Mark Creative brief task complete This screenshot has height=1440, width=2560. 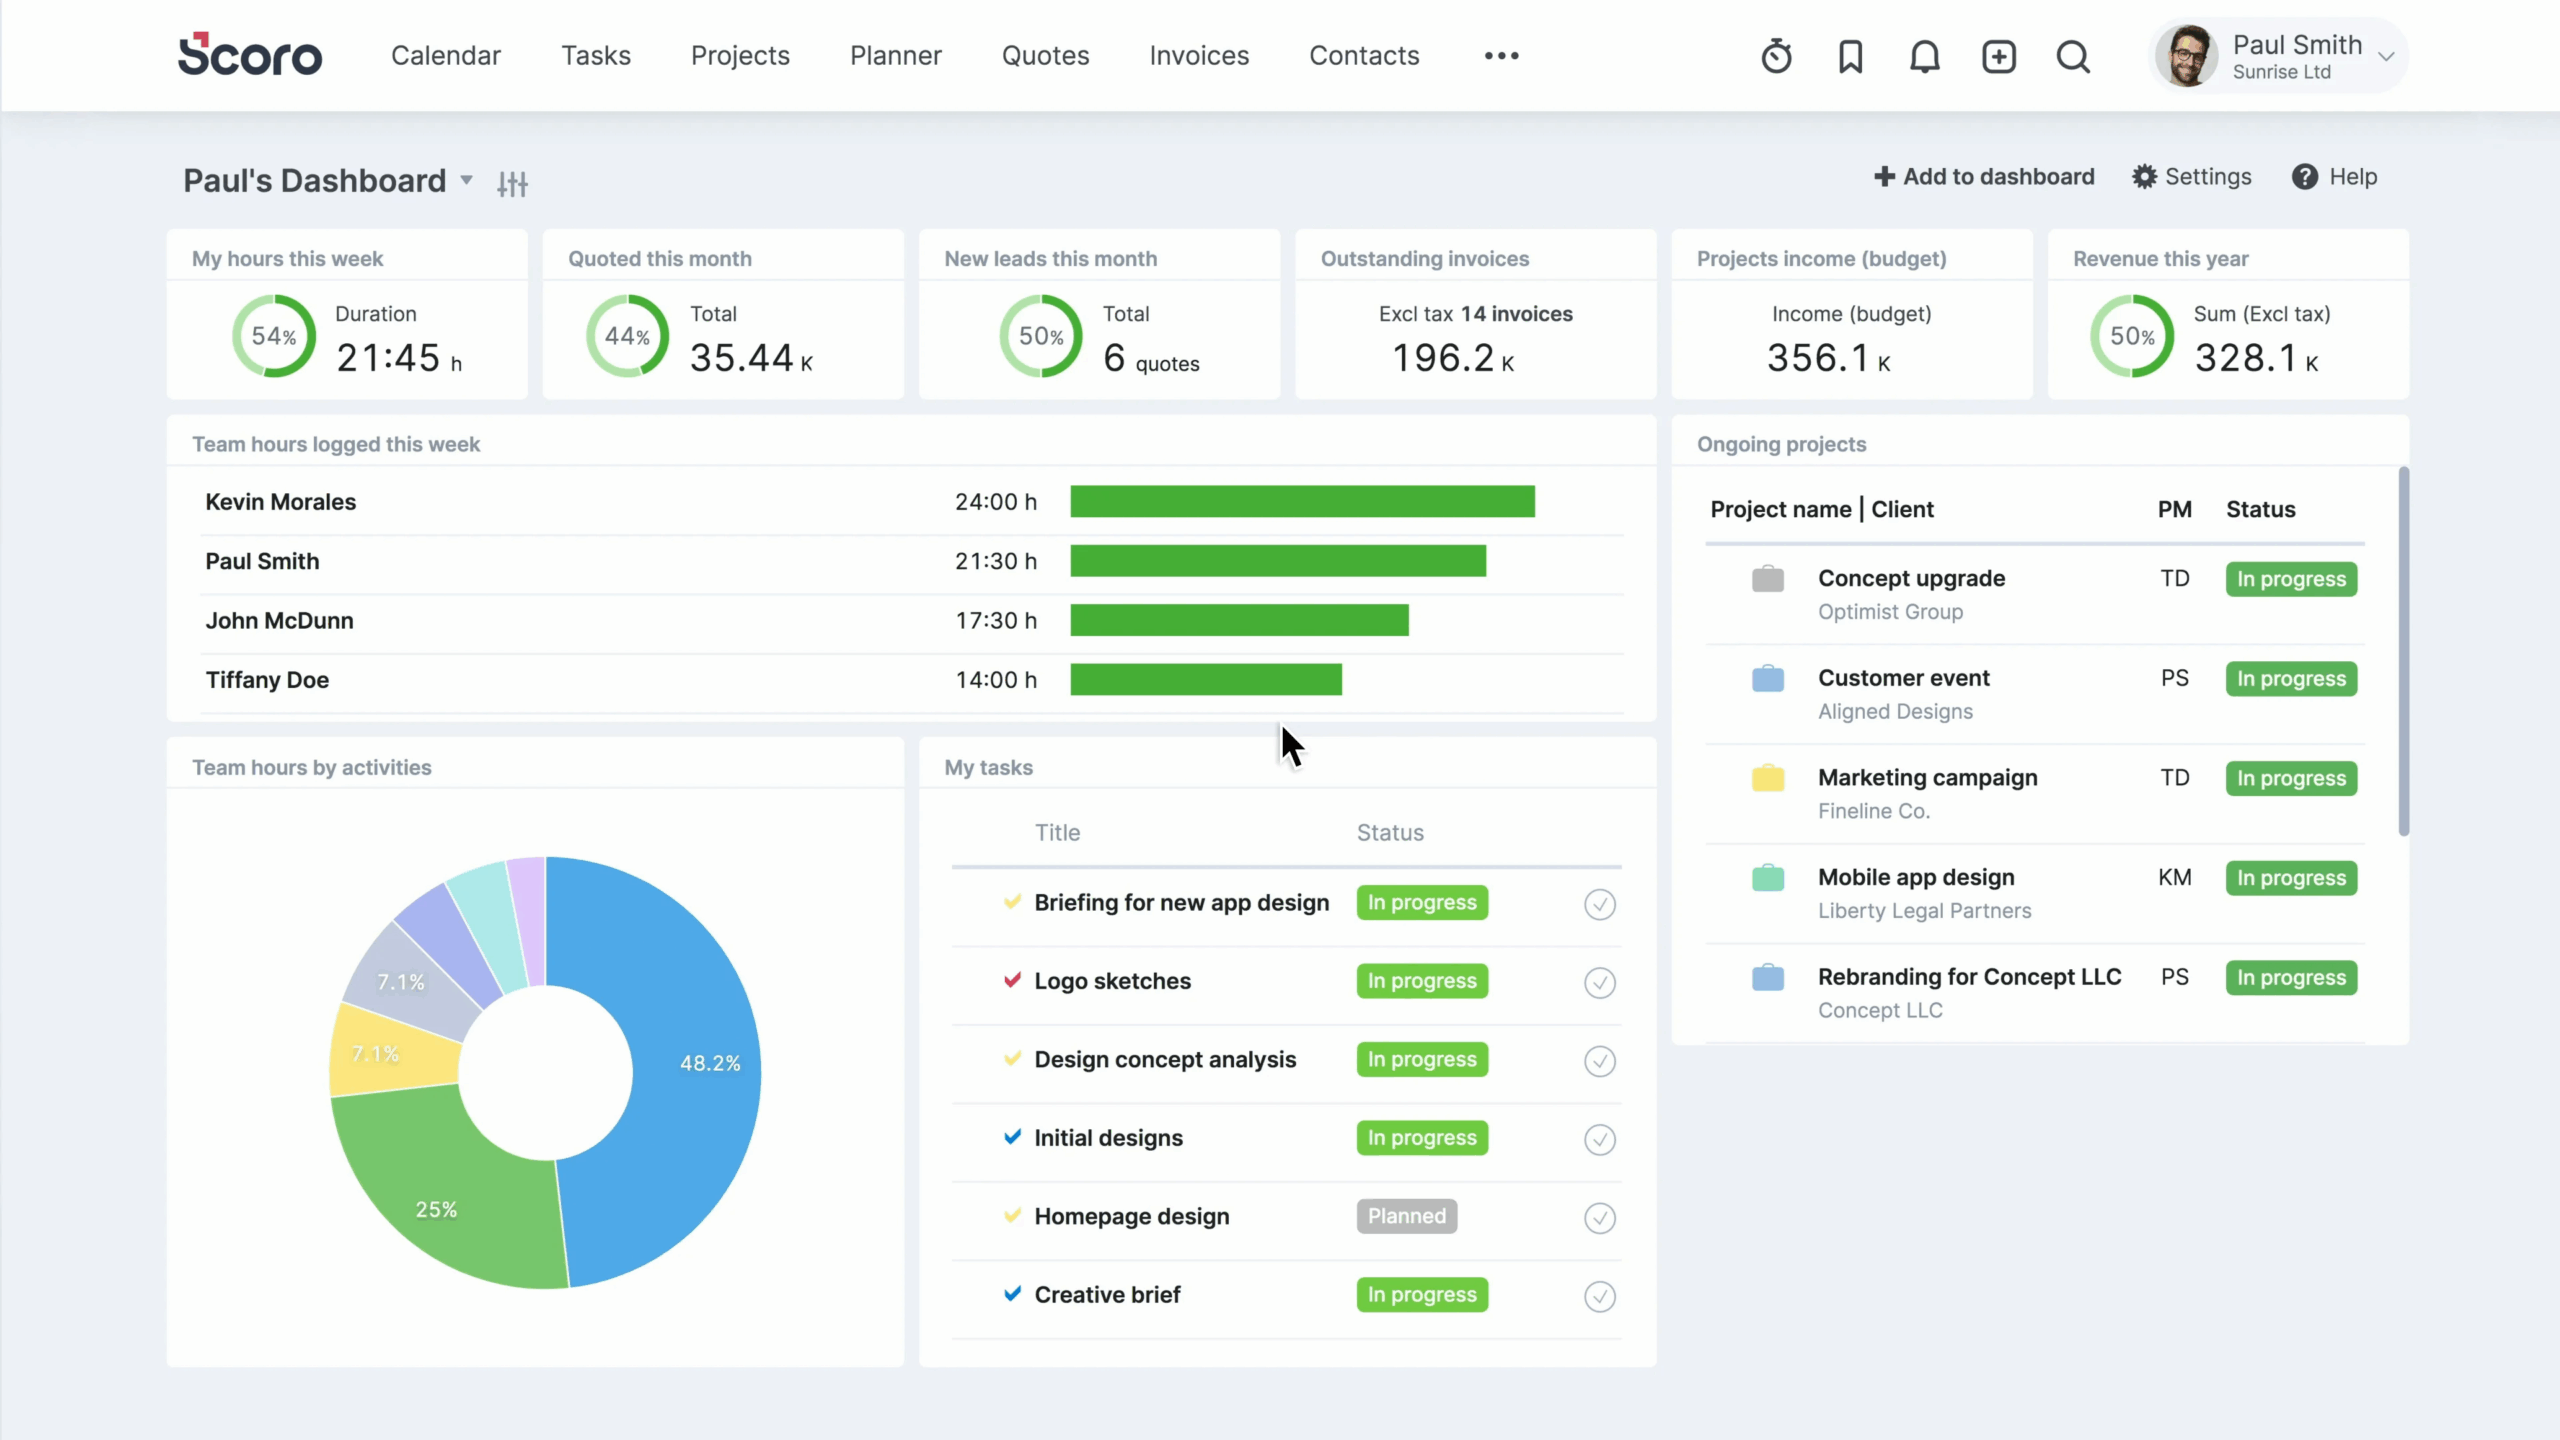point(1599,1296)
